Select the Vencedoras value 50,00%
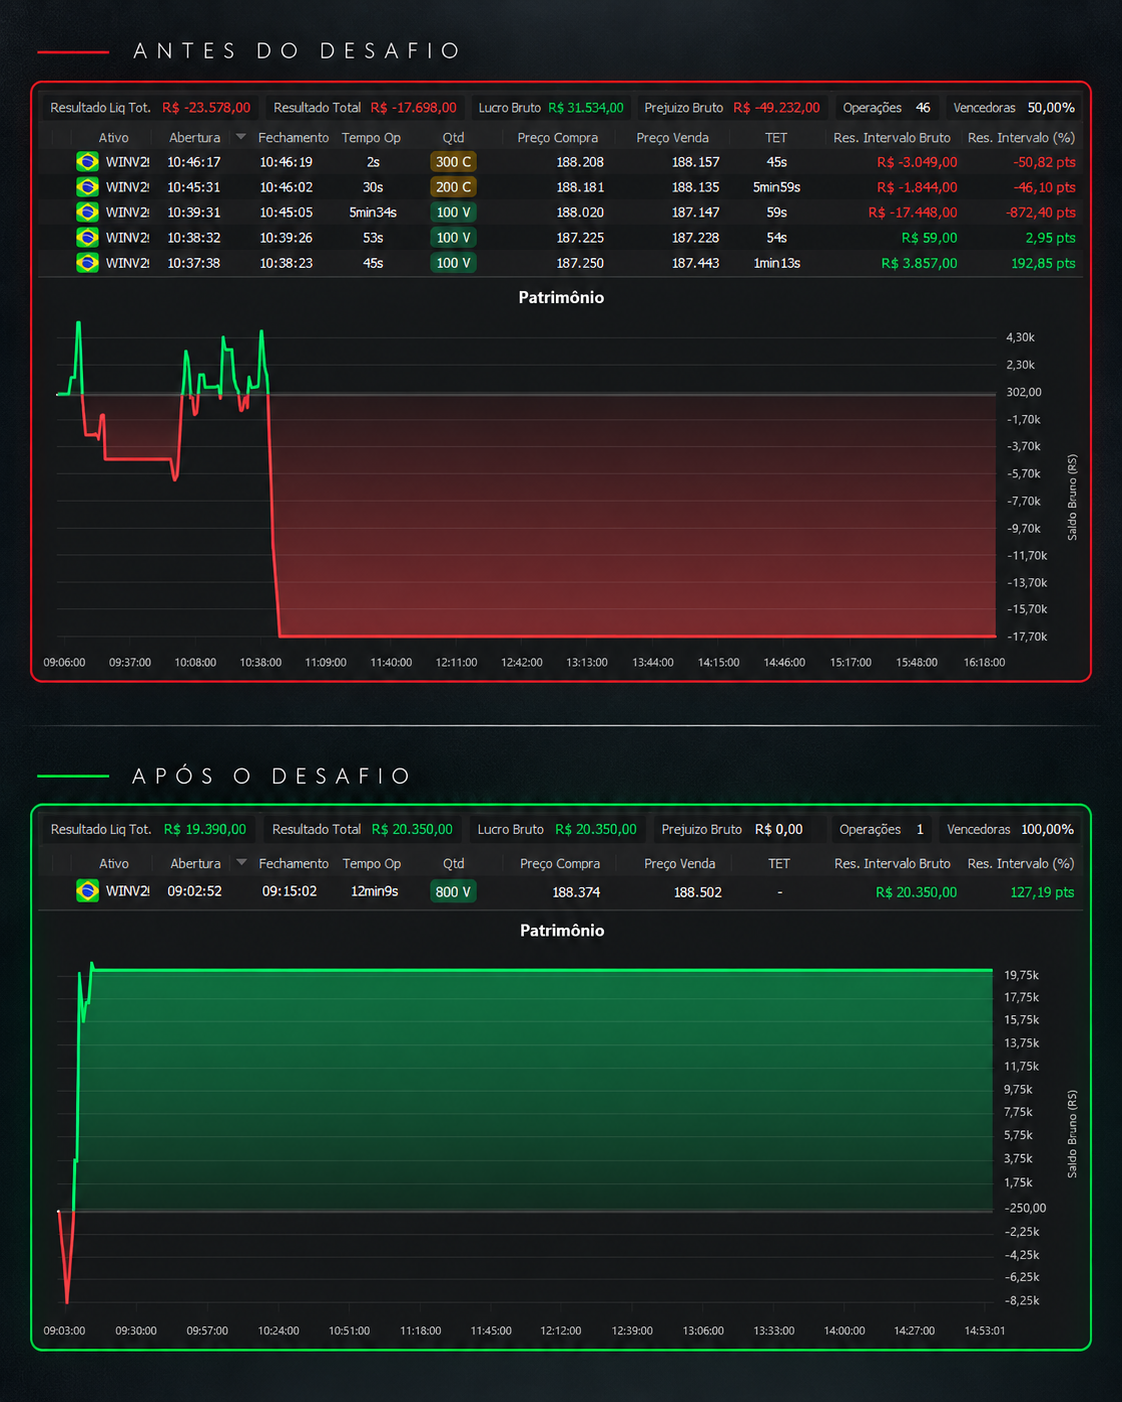The height and width of the screenshot is (1402, 1122). pyautogui.click(x=1051, y=108)
